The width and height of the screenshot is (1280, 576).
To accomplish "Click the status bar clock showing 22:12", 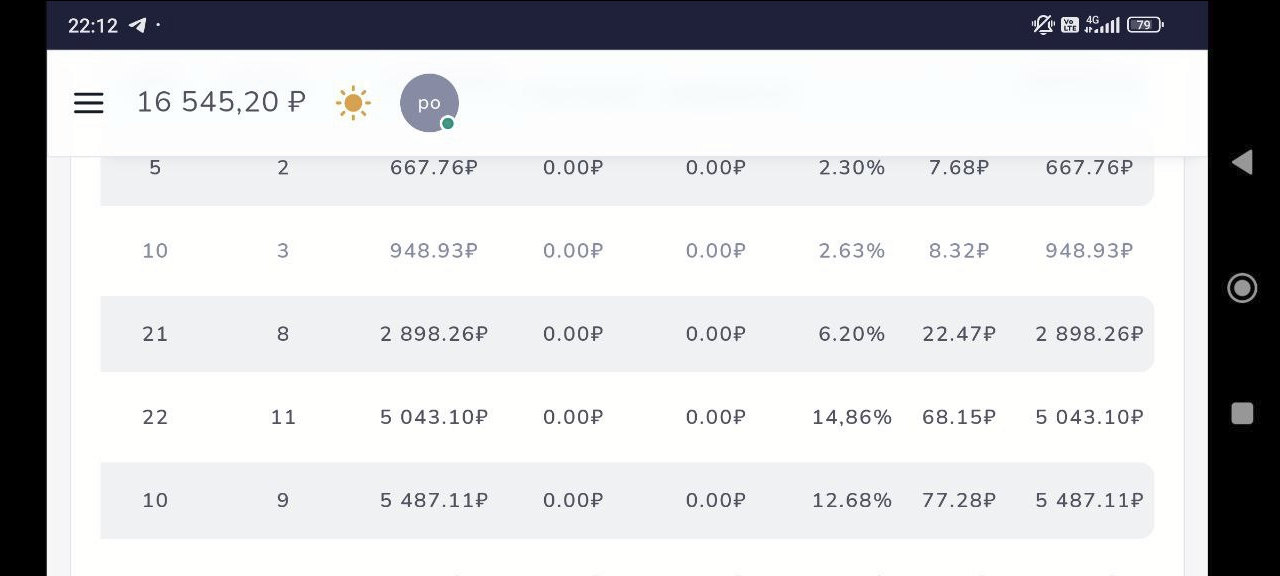I will pos(93,26).
